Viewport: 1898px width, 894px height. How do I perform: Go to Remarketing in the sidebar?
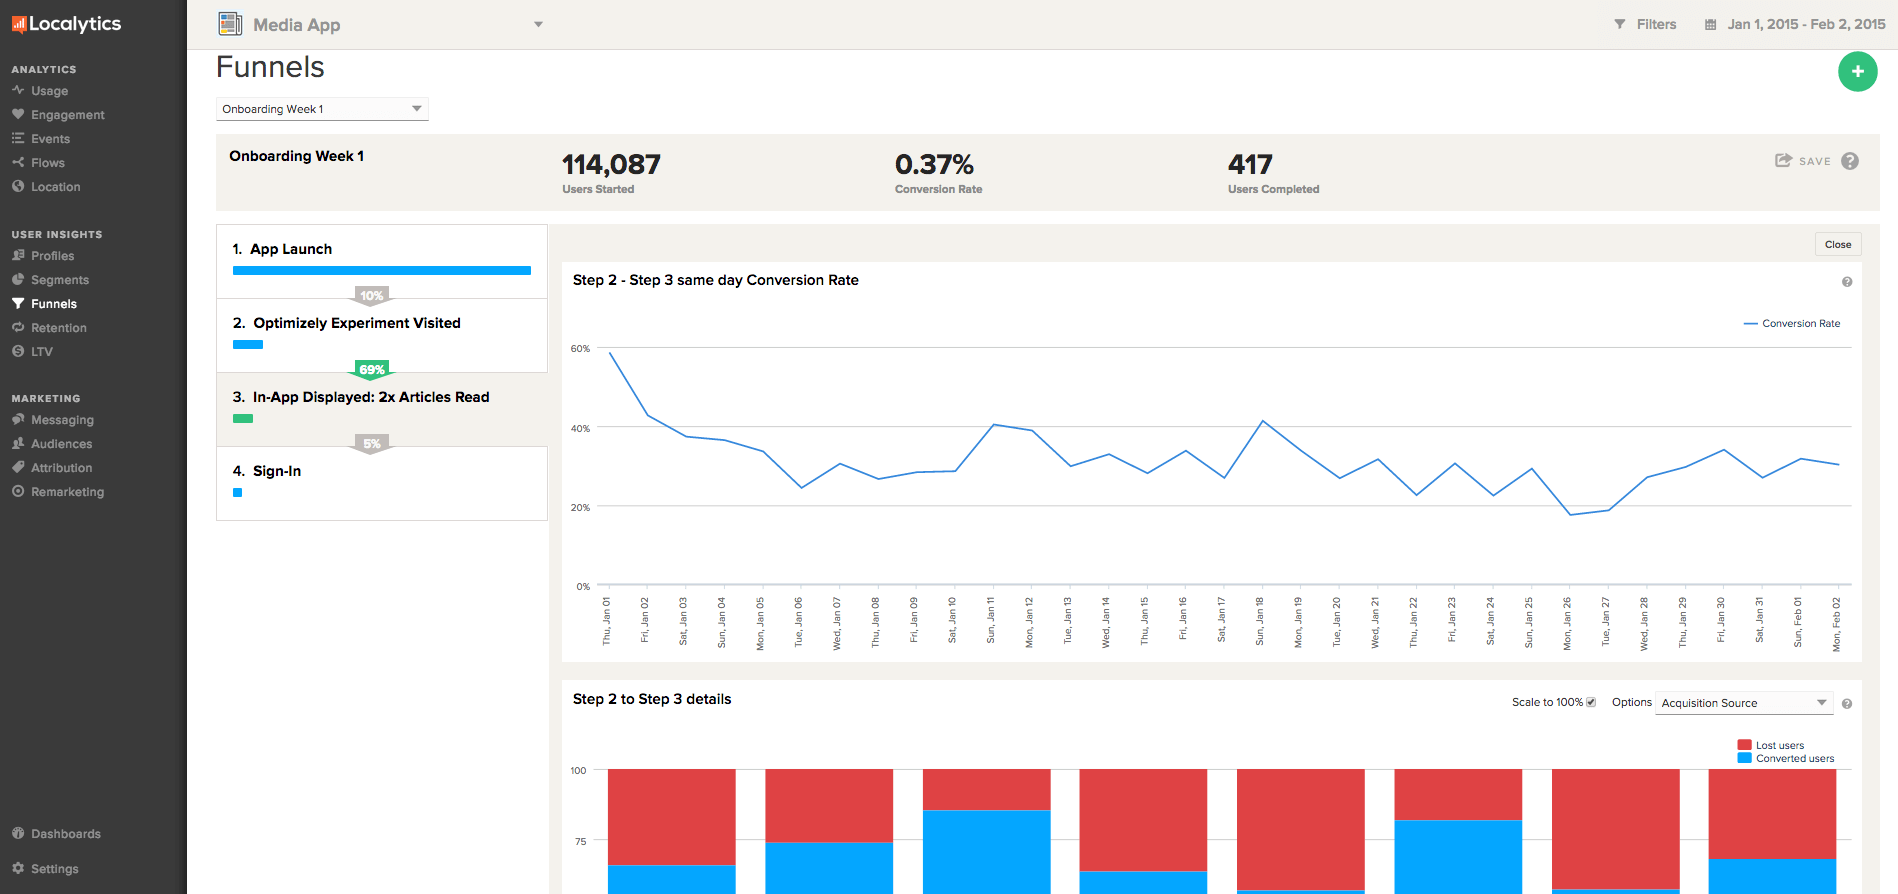[x=68, y=491]
